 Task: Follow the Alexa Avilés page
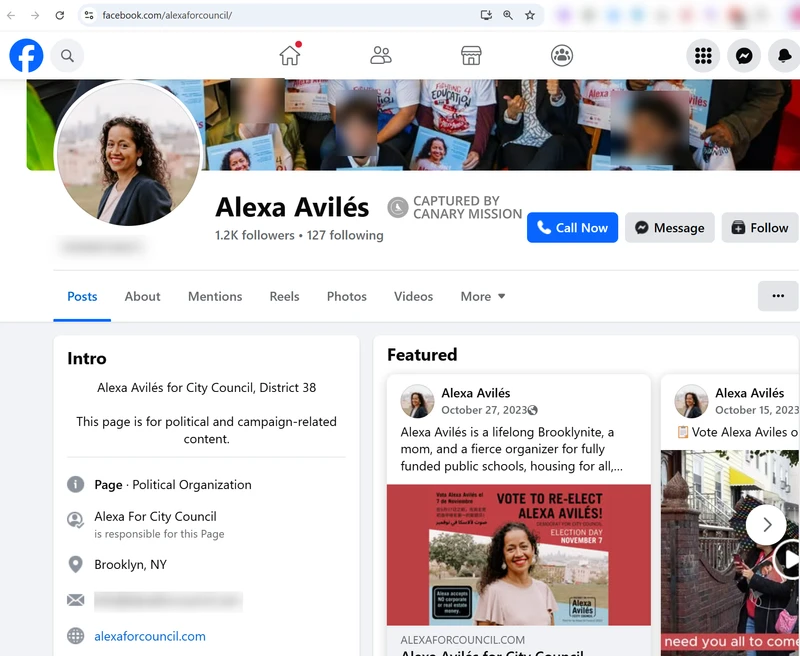coord(760,228)
